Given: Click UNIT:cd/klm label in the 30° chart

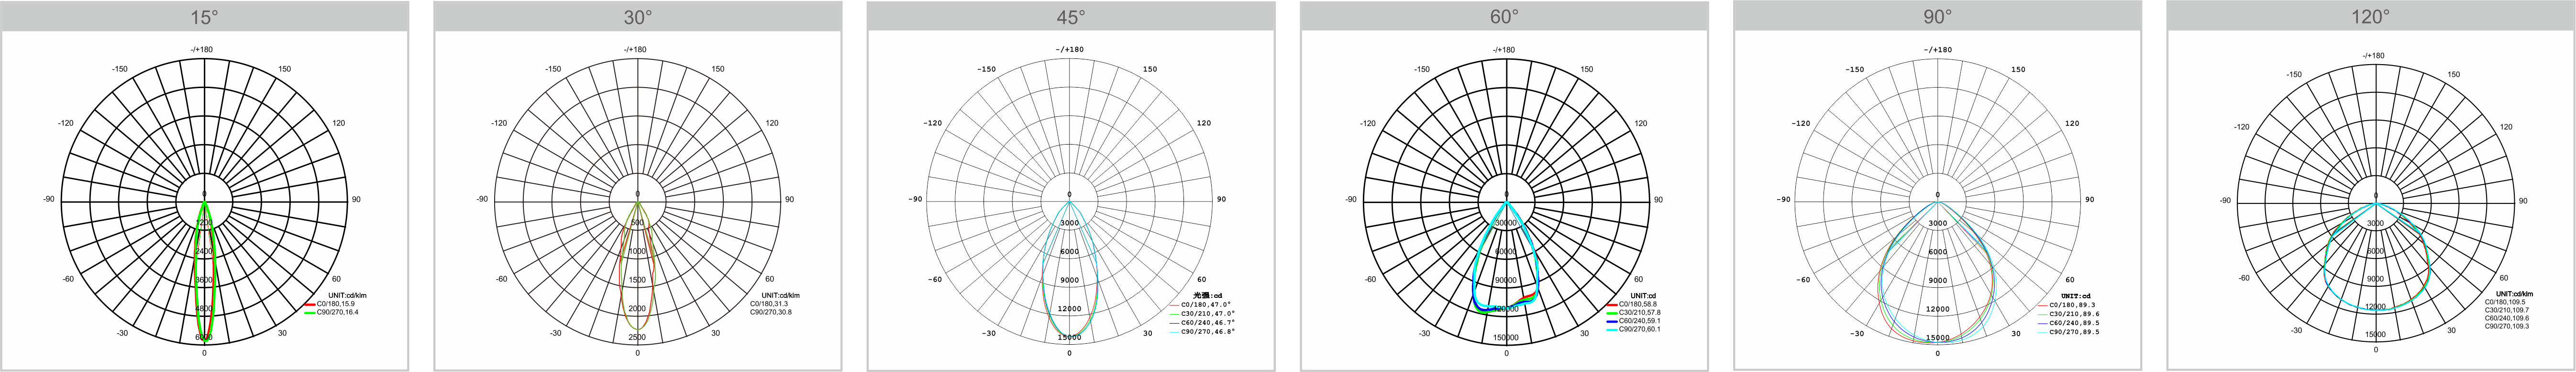Looking at the screenshot, I should pos(780,296).
